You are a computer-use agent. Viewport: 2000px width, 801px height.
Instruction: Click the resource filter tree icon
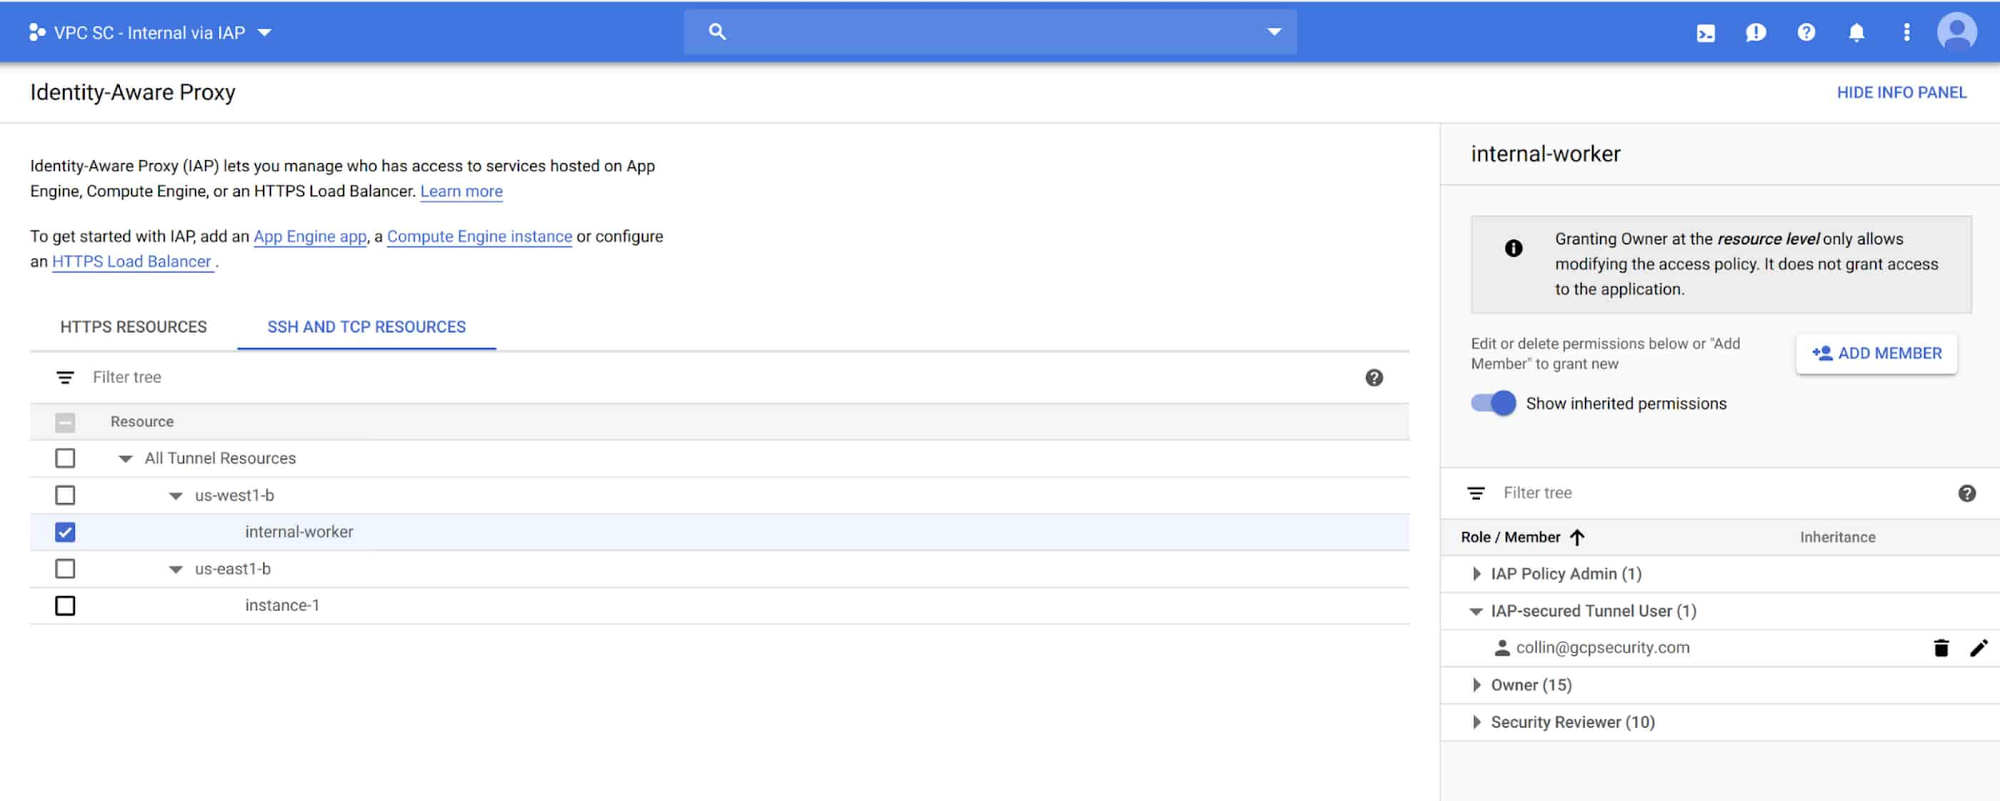[65, 378]
